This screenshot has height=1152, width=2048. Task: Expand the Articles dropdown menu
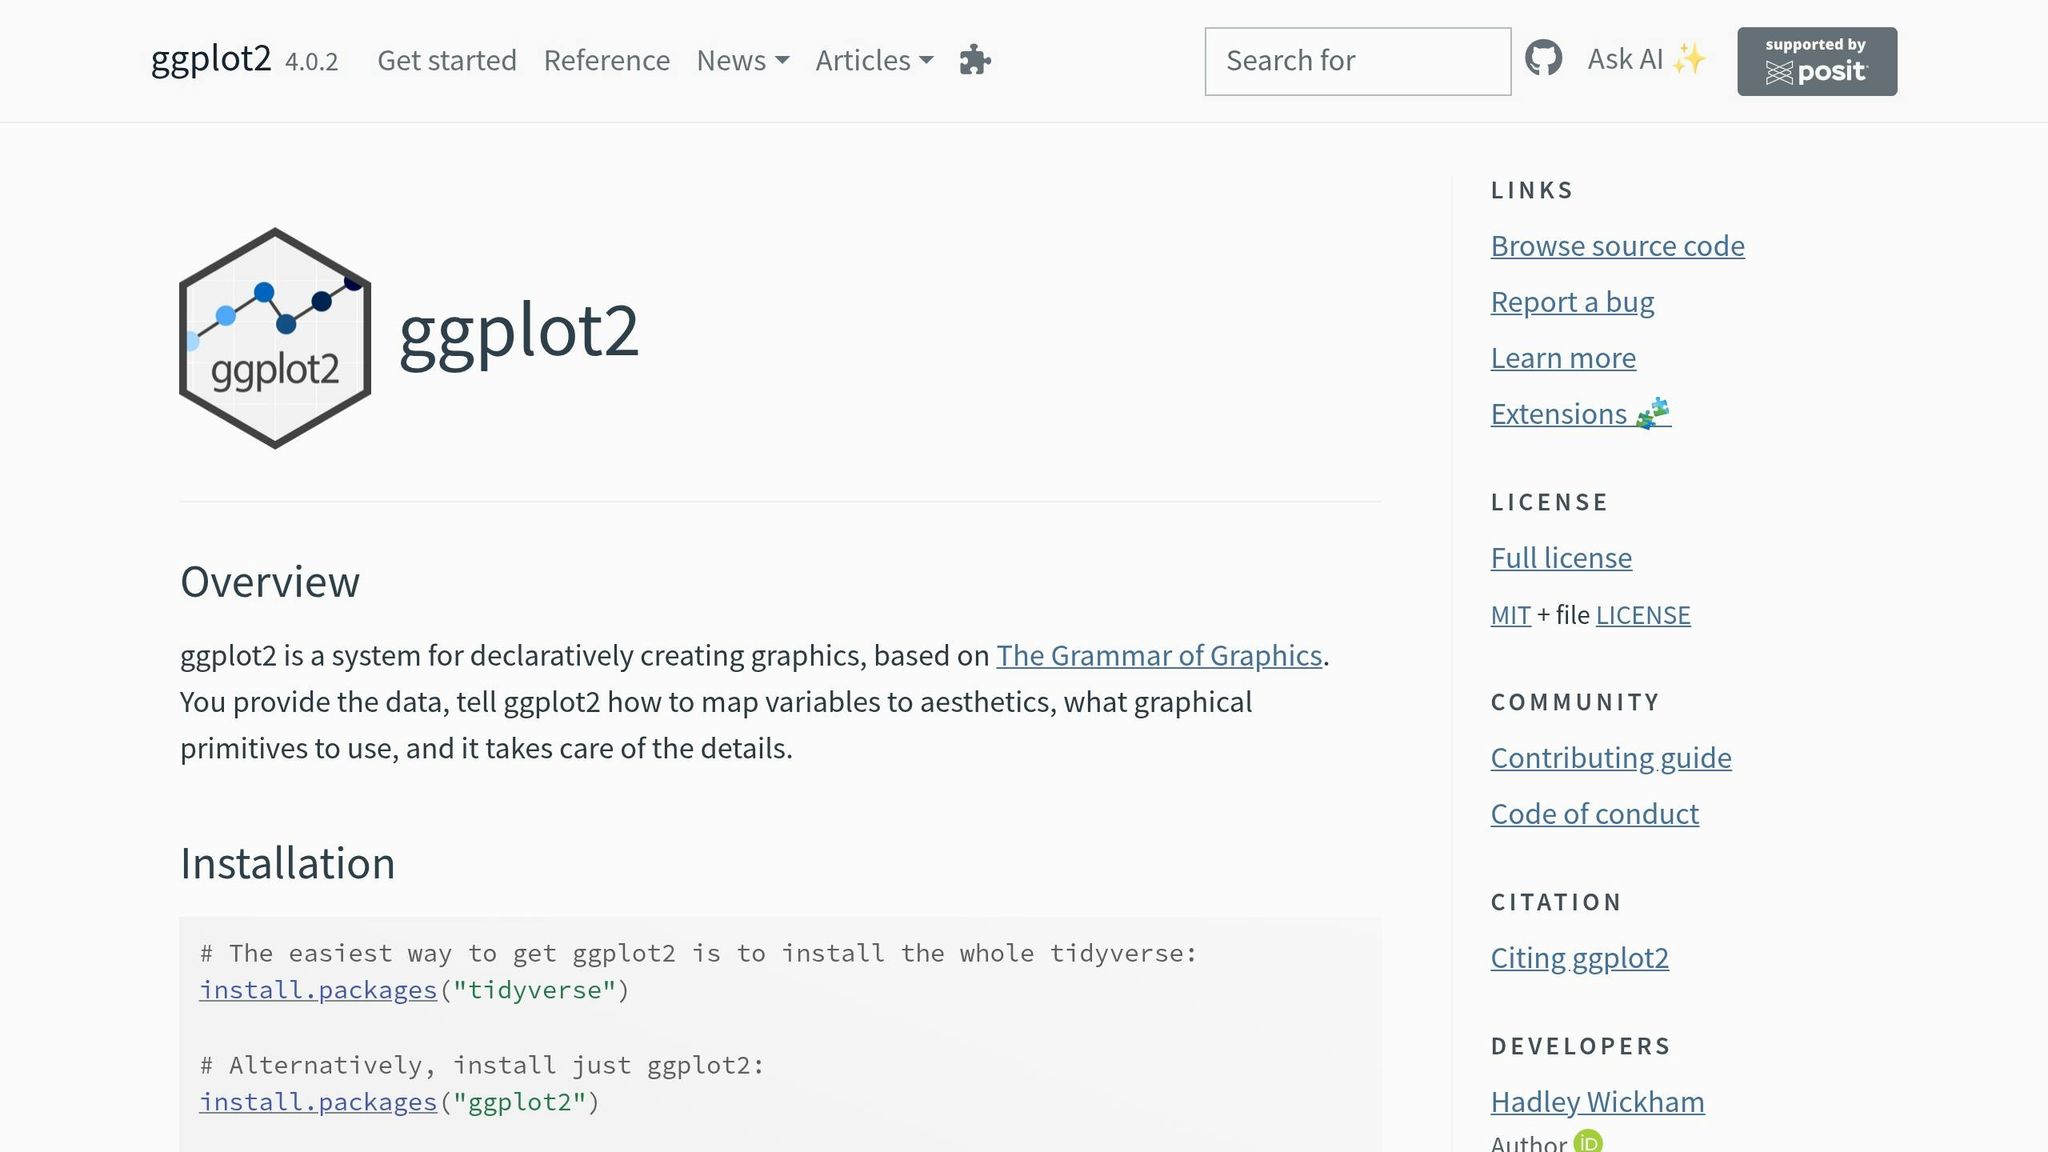(x=872, y=61)
